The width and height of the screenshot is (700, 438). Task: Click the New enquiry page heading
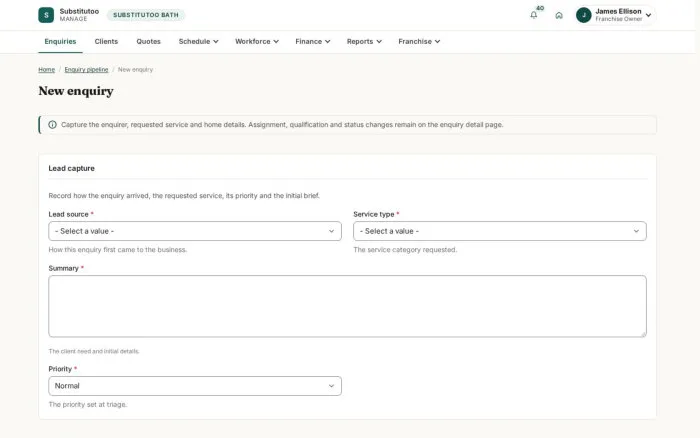click(76, 91)
